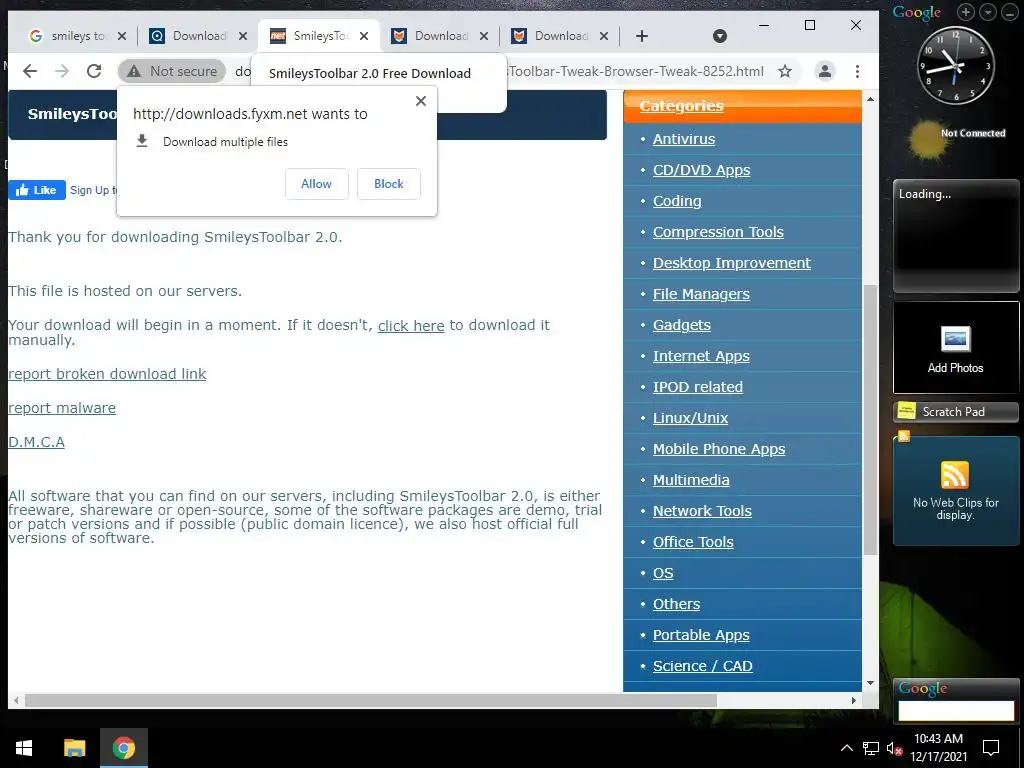Open File Explorer from the taskbar
This screenshot has height=768, width=1024.
coord(74,748)
